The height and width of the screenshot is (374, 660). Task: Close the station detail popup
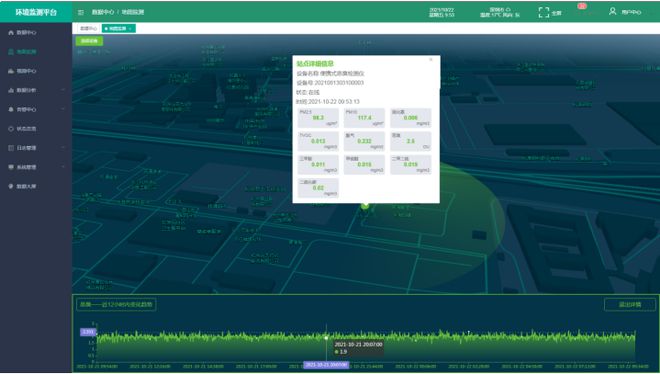click(x=431, y=60)
